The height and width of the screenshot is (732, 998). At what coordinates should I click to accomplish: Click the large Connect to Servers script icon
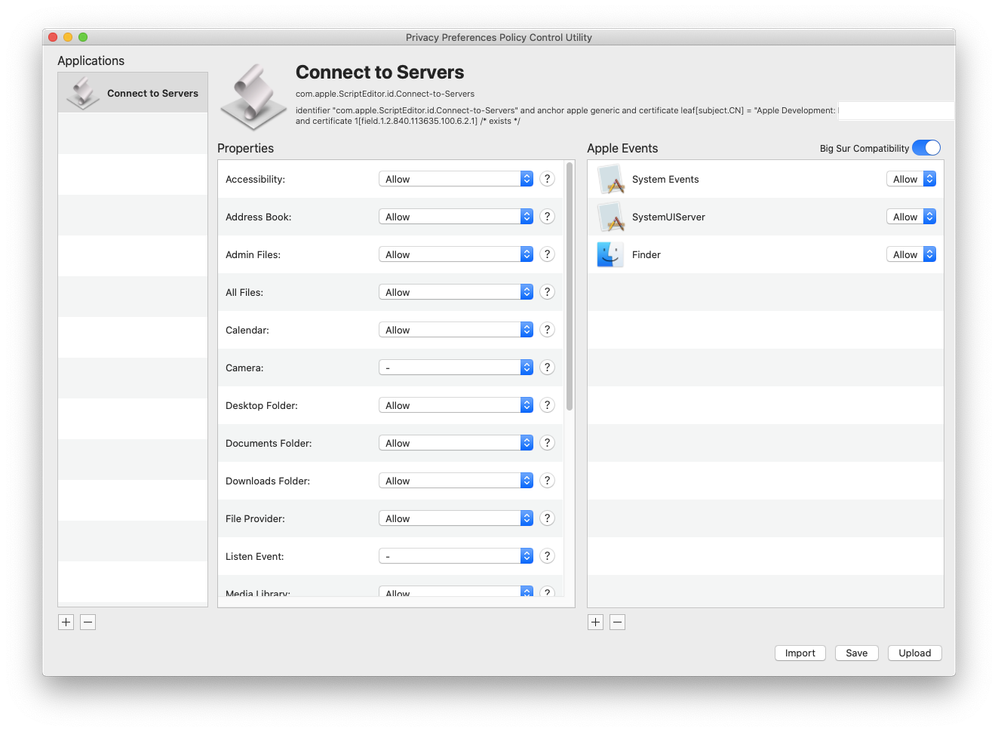pyautogui.click(x=253, y=97)
